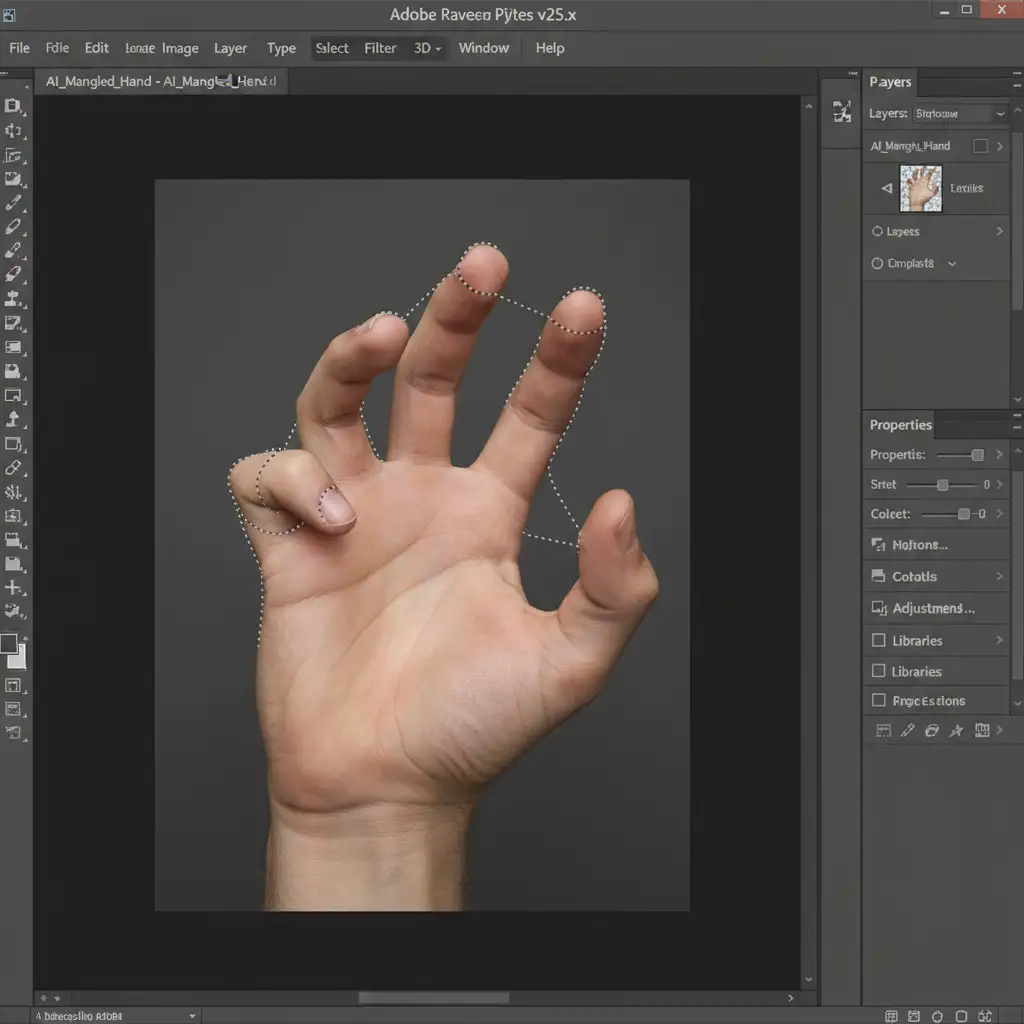Toggle the checkbox next to AI_Manght_Hand
The image size is (1024, 1024).
coord(980,146)
